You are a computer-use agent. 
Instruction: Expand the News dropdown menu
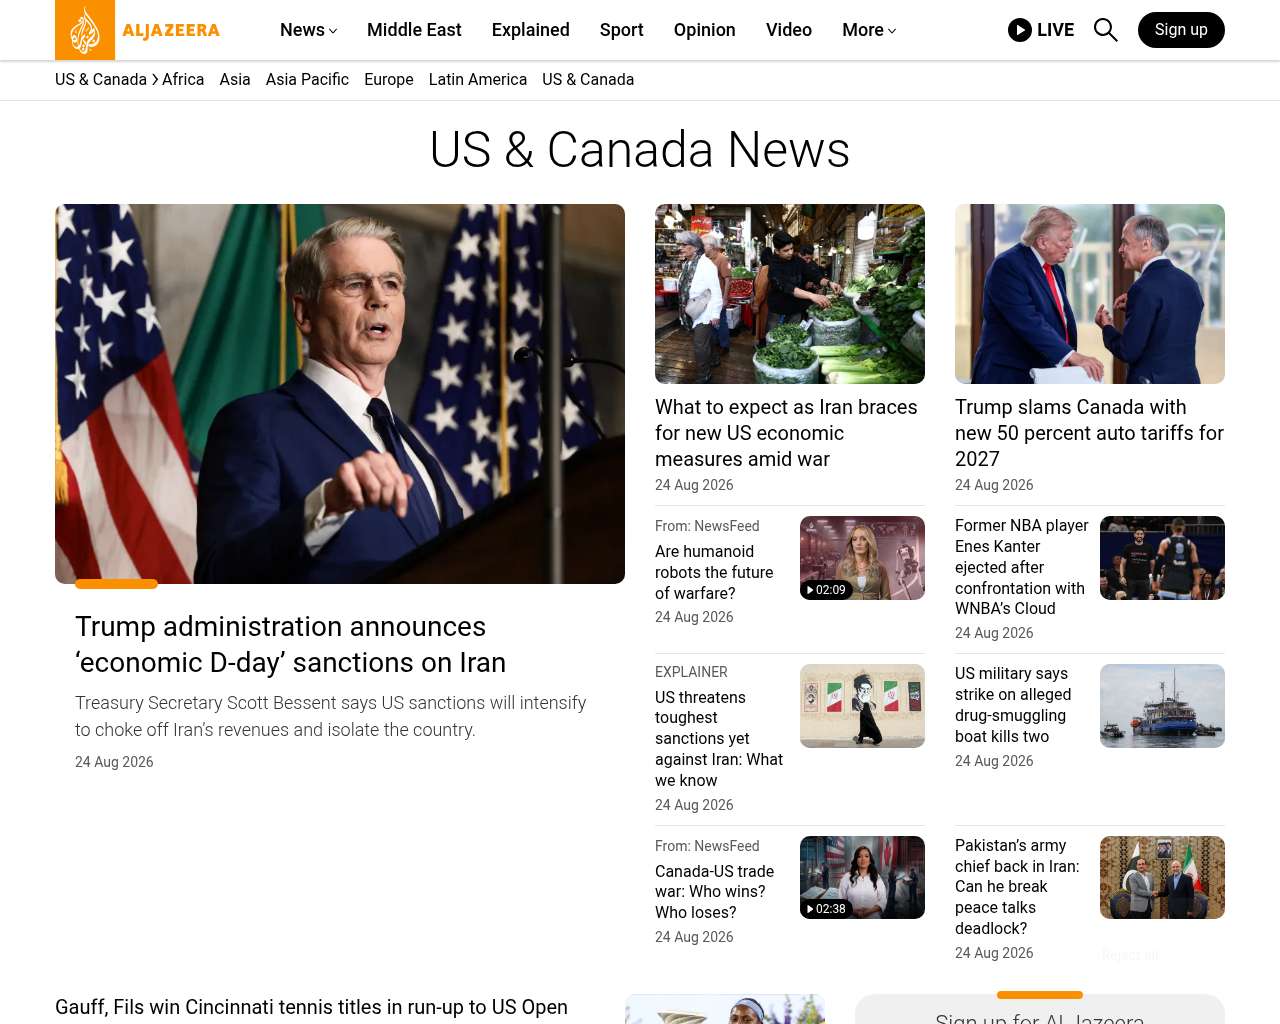coord(308,30)
